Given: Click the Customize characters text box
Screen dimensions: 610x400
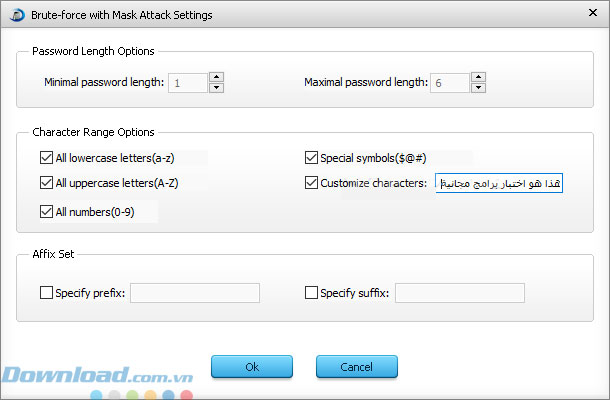Looking at the screenshot, I should pos(499,183).
